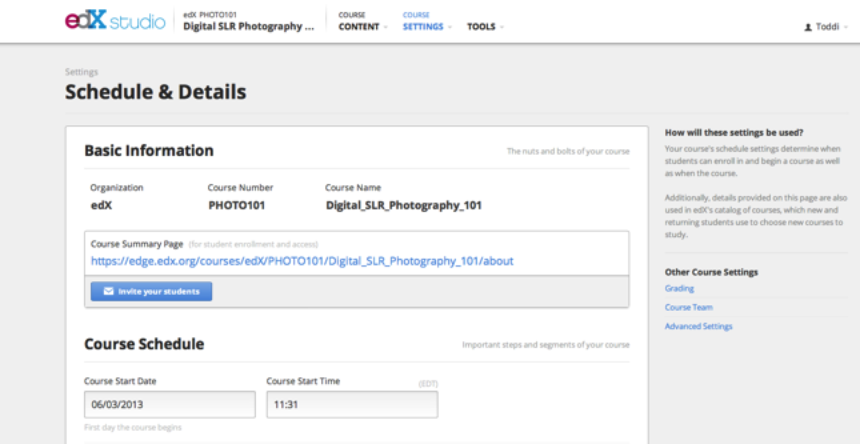Open the Digital SLR Photography course title
This screenshot has width=860, height=444.
point(248,27)
